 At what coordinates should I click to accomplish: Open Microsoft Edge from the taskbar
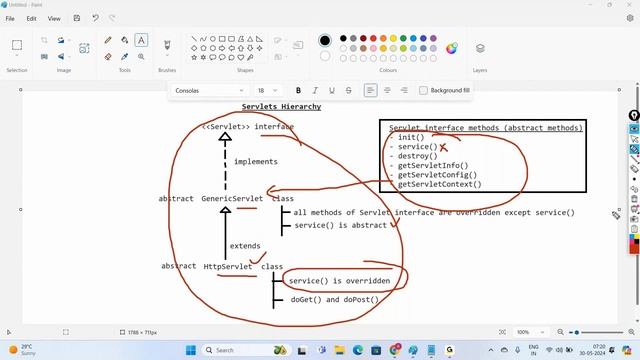tap(358, 350)
